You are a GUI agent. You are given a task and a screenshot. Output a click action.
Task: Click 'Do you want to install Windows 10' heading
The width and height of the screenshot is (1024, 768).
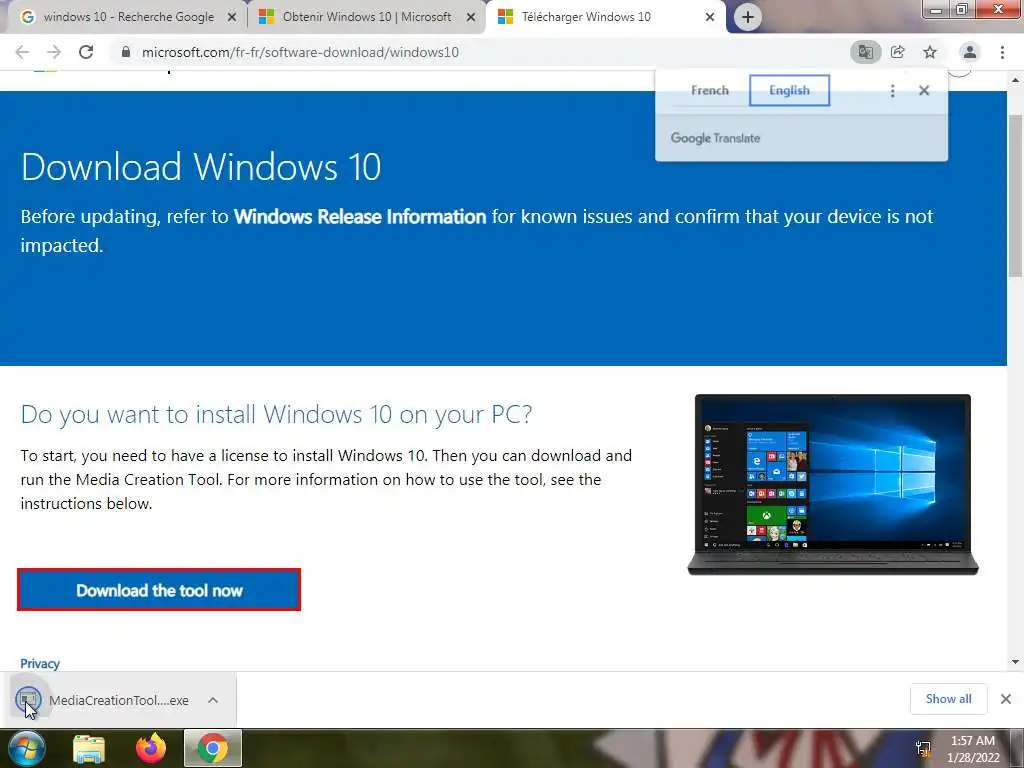276,414
